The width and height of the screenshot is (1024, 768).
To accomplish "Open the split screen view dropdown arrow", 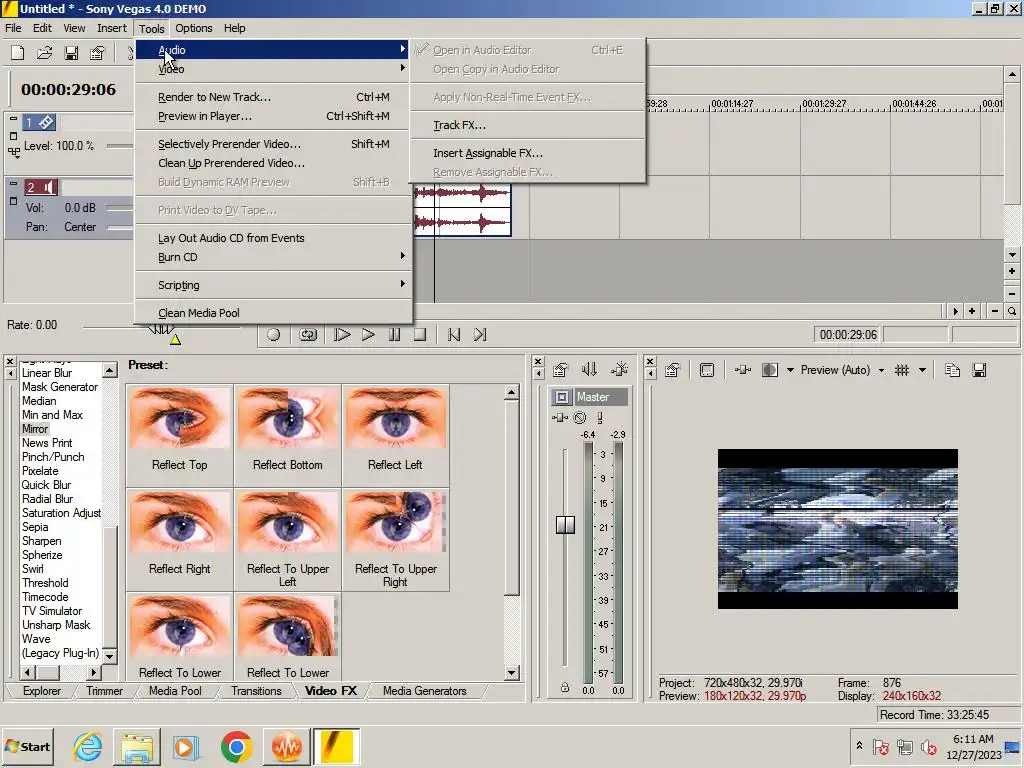I will tap(790, 370).
